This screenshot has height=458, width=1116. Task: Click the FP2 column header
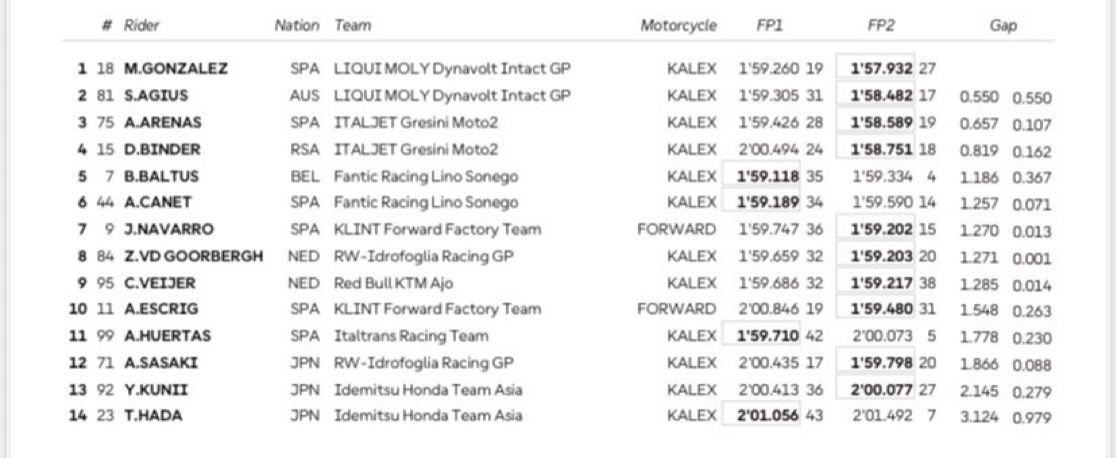click(880, 26)
